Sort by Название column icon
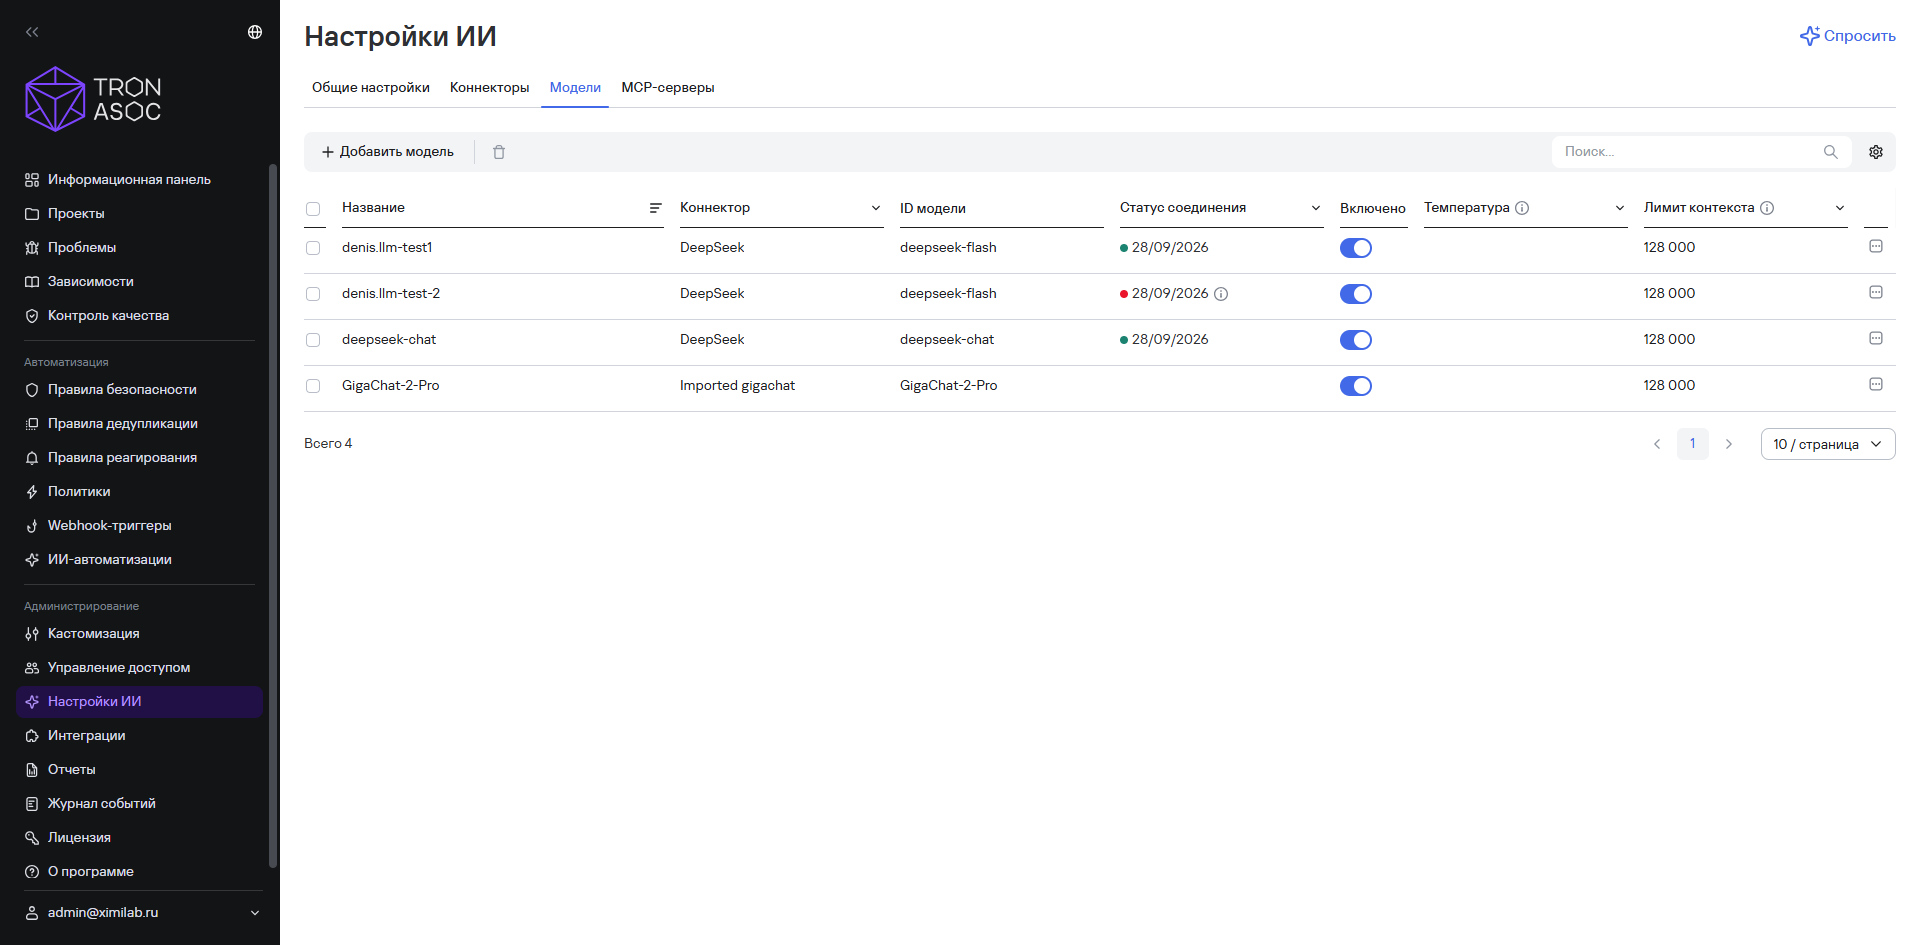1920x945 pixels. (656, 208)
